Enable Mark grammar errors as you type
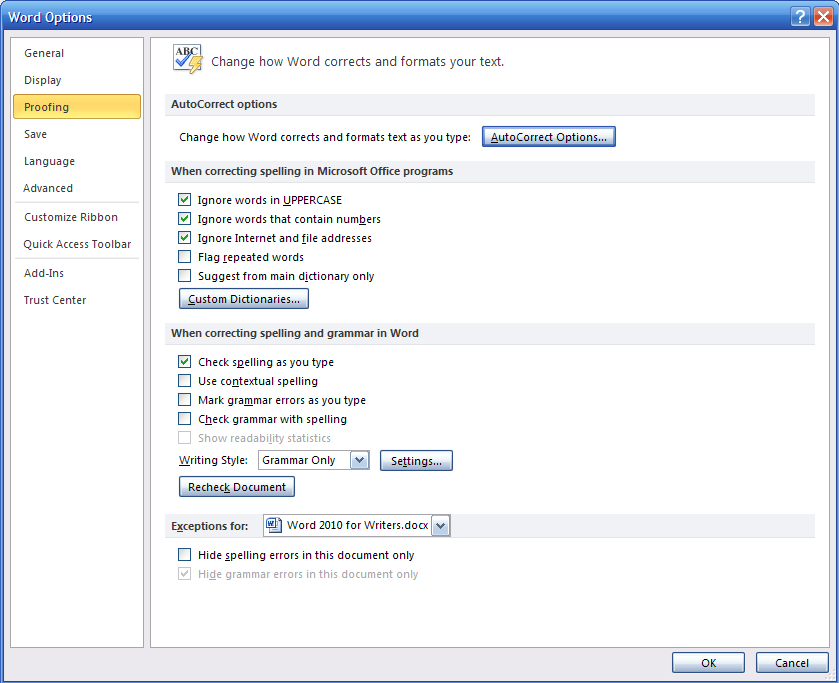 pyautogui.click(x=185, y=400)
